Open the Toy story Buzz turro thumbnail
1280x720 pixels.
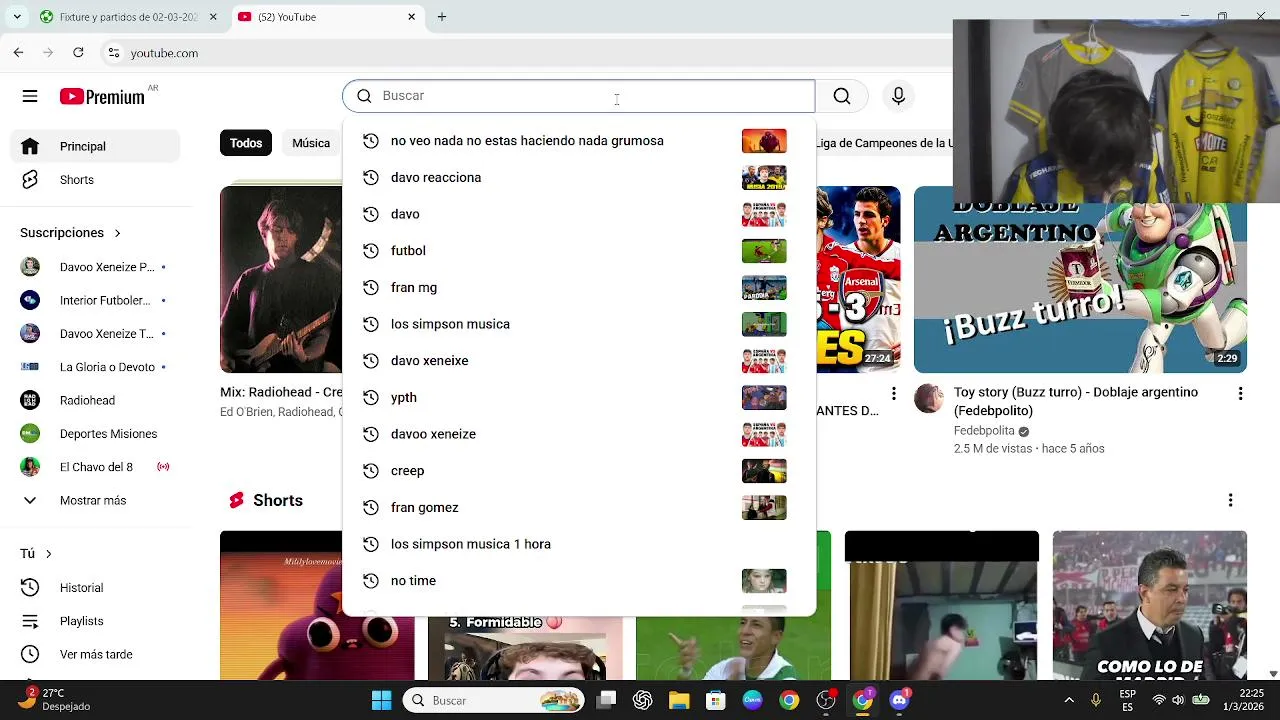pyautogui.click(x=1080, y=279)
